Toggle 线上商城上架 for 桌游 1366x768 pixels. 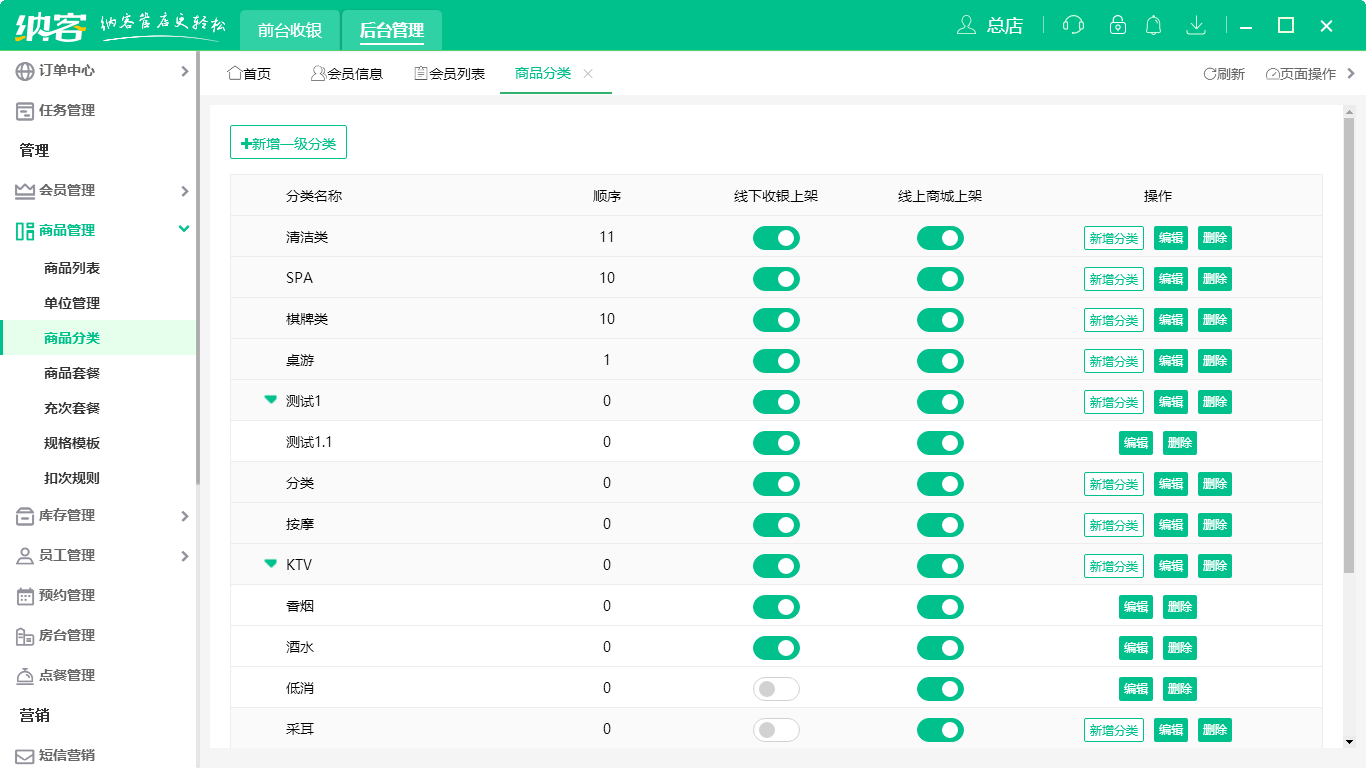tap(940, 361)
